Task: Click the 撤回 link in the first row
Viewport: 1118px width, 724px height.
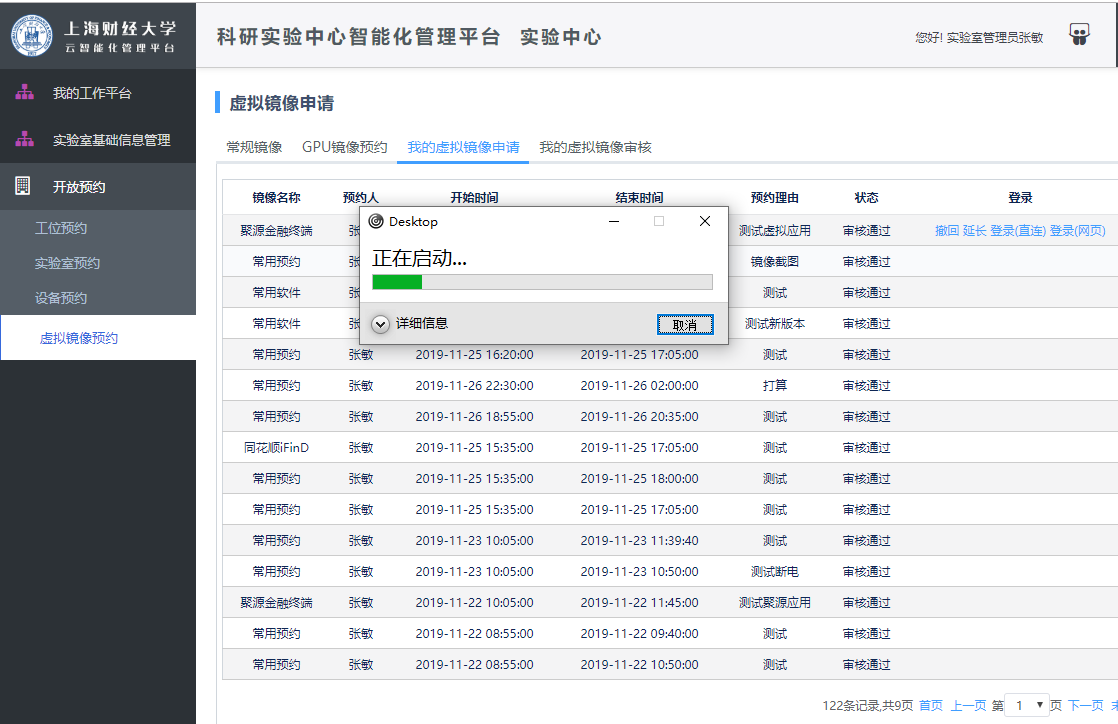Action: tap(947, 230)
